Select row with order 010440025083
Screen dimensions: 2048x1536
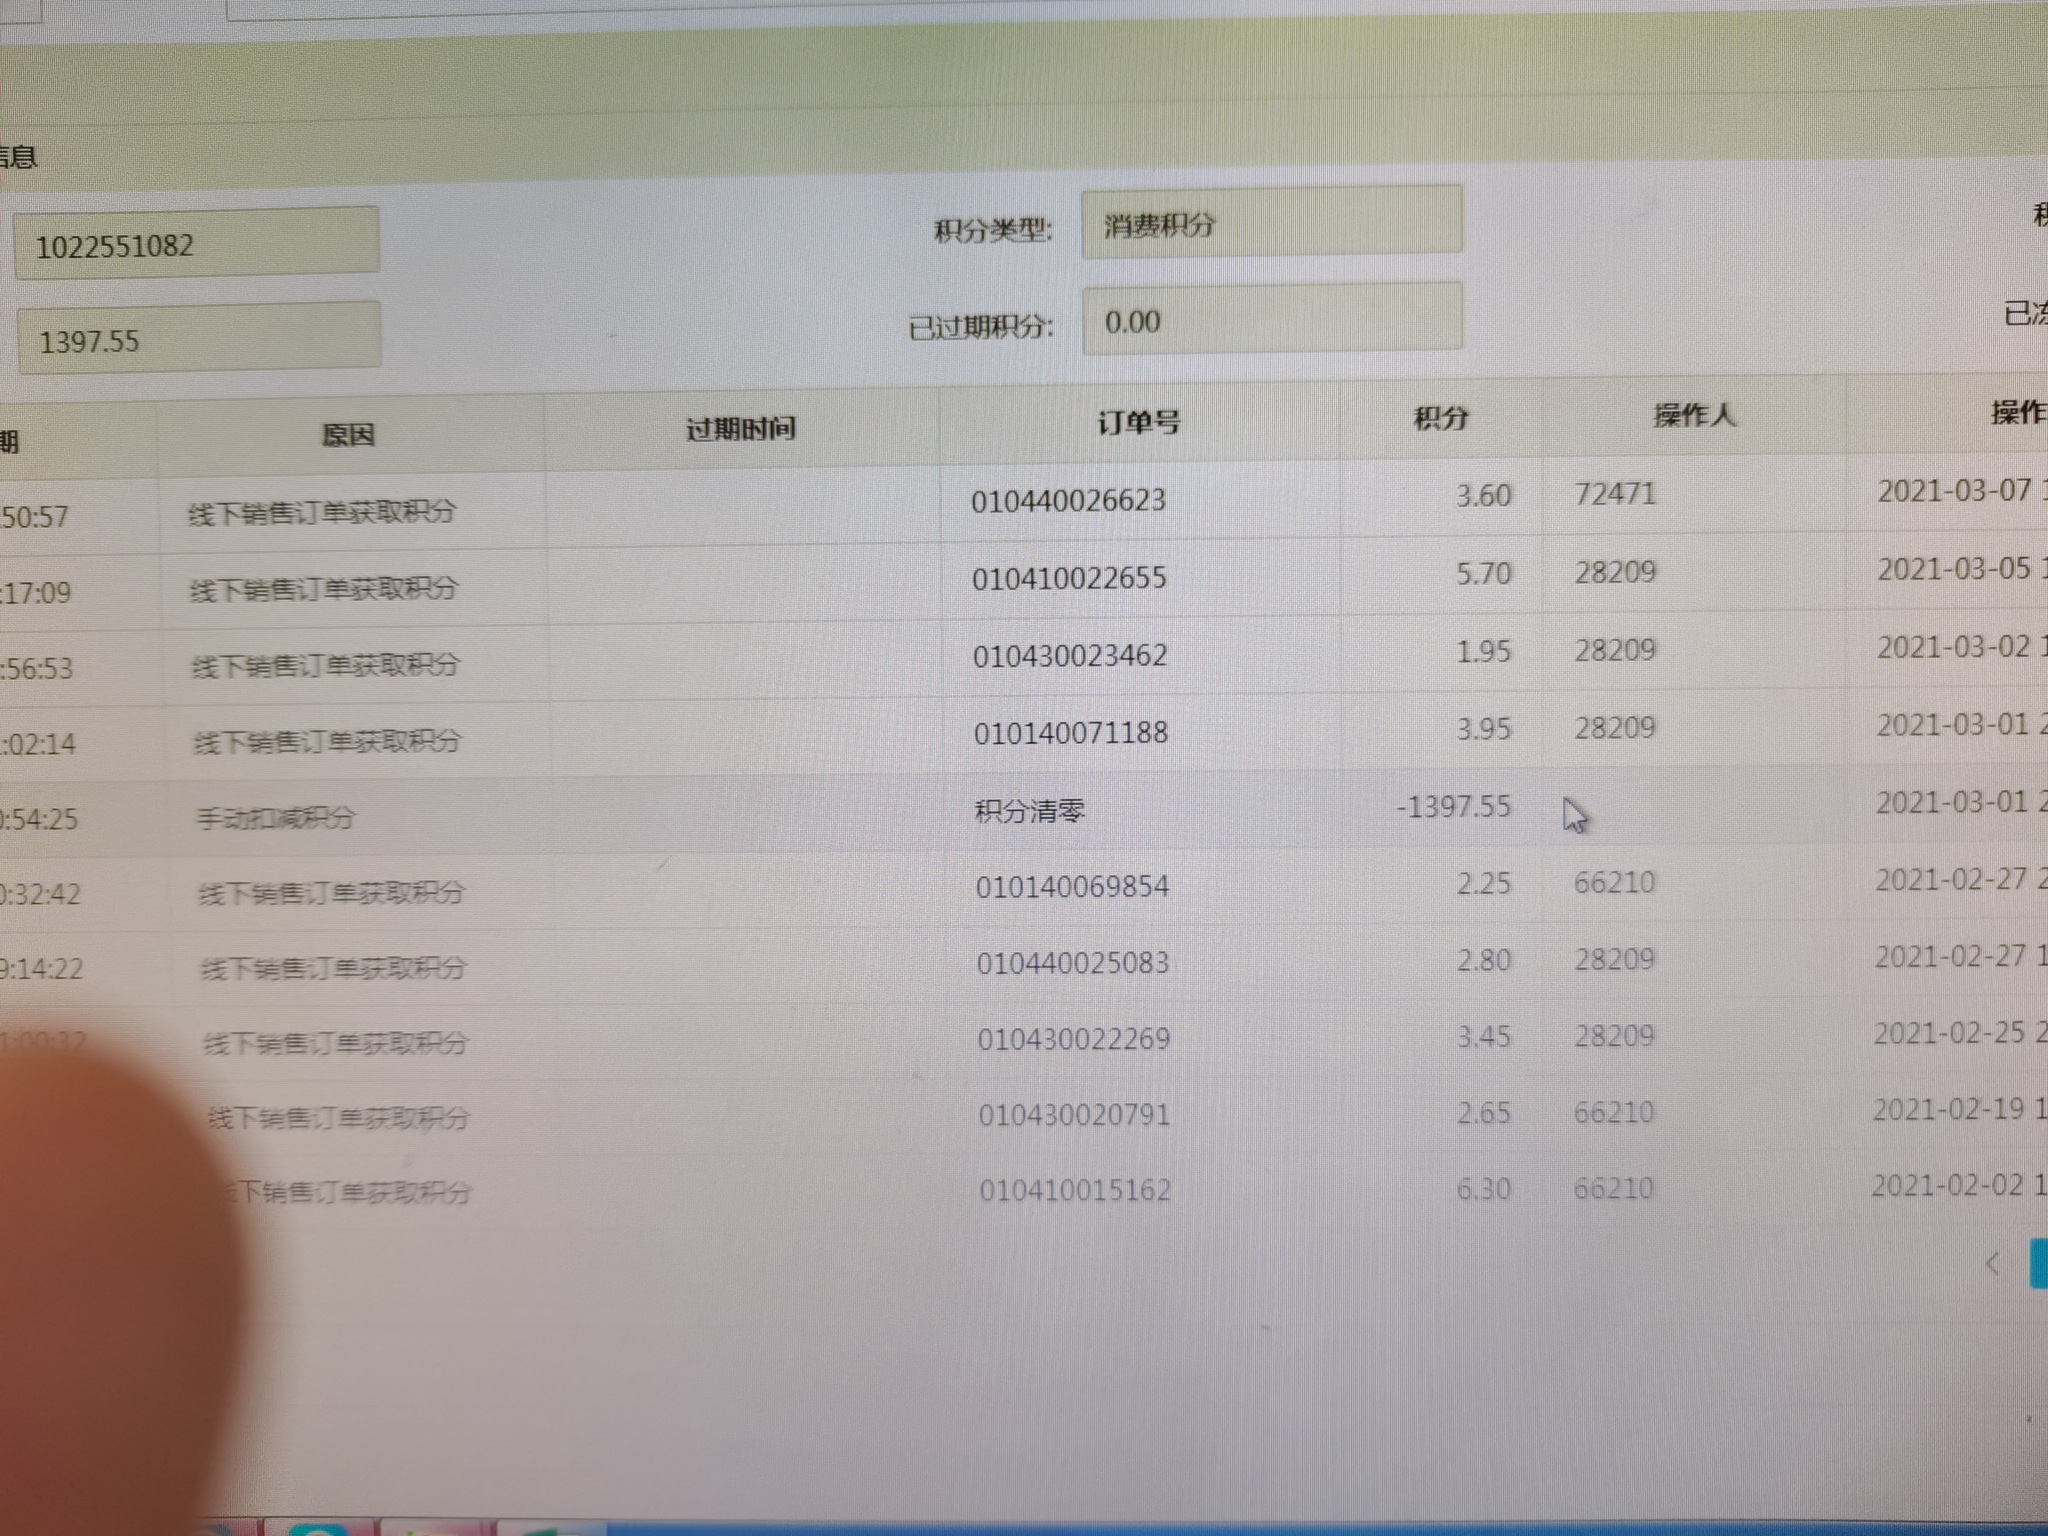click(x=1073, y=963)
